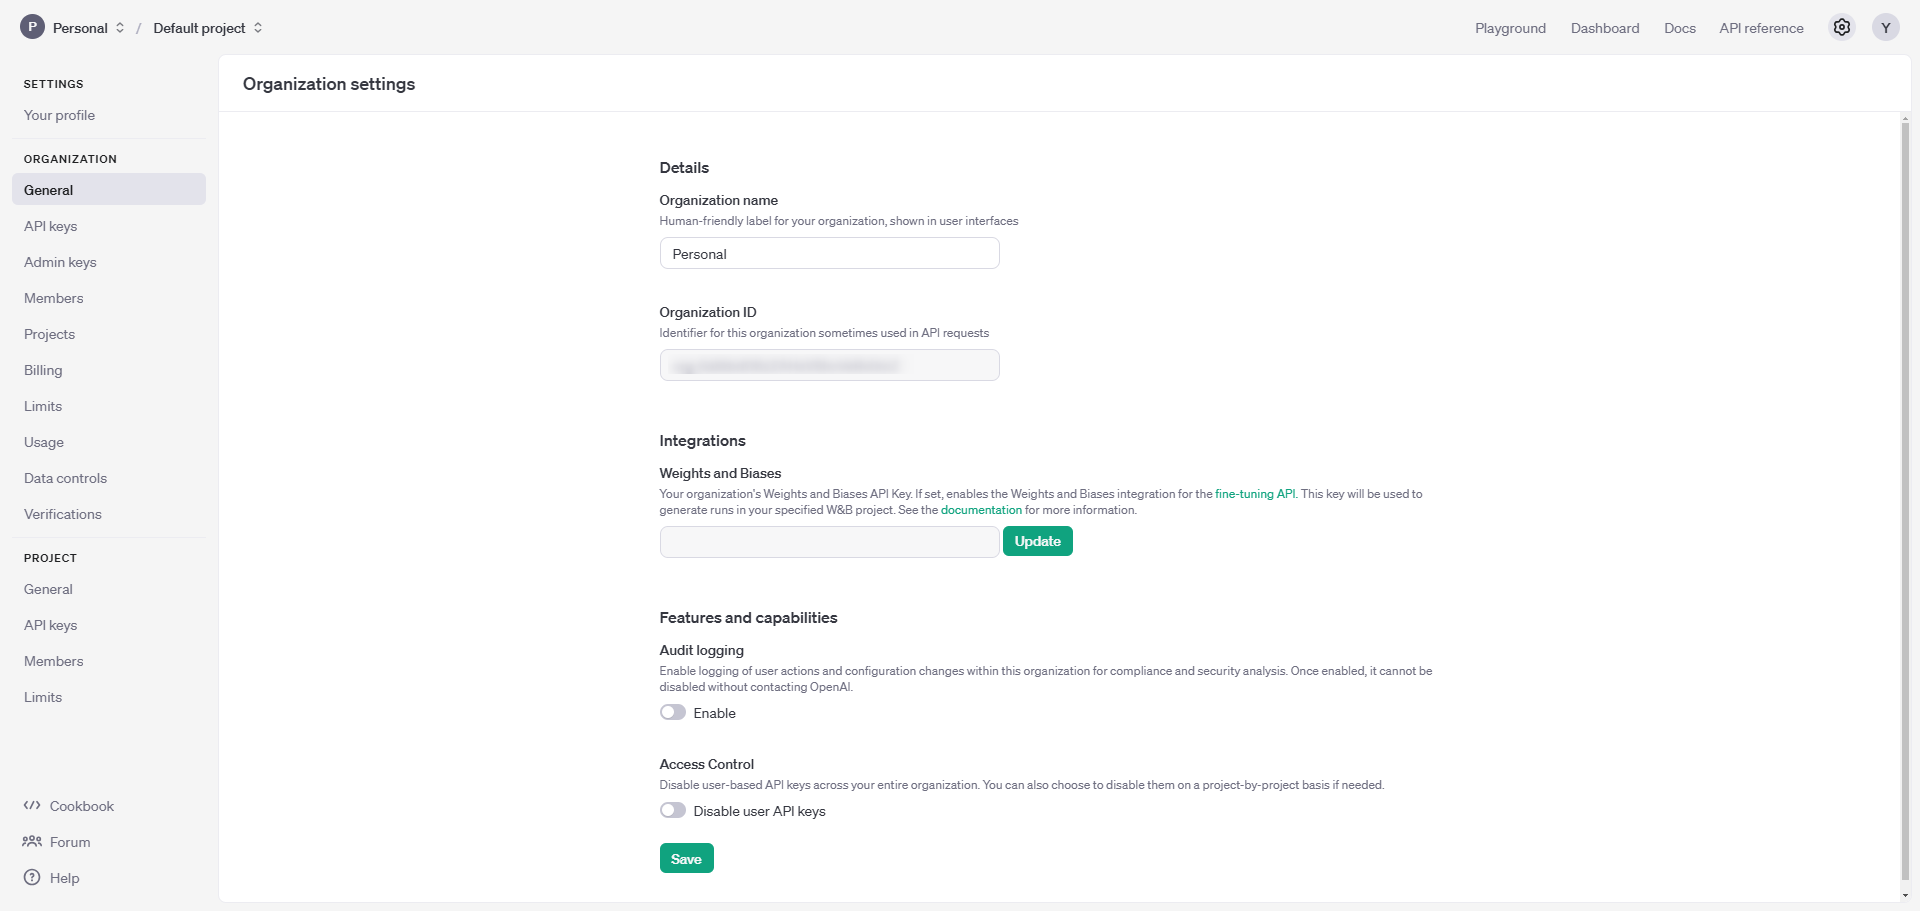Go to the Dashboard tab
Screen dimensions: 1920x911
click(x=1604, y=28)
